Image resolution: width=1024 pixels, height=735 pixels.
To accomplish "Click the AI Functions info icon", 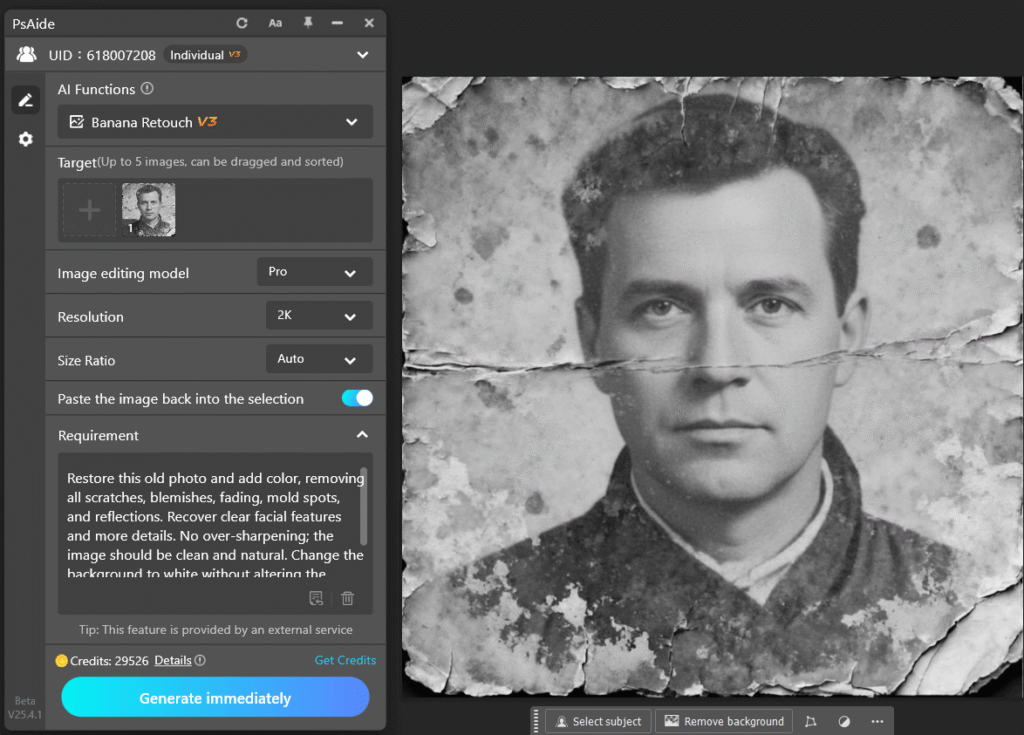I will coord(147,89).
